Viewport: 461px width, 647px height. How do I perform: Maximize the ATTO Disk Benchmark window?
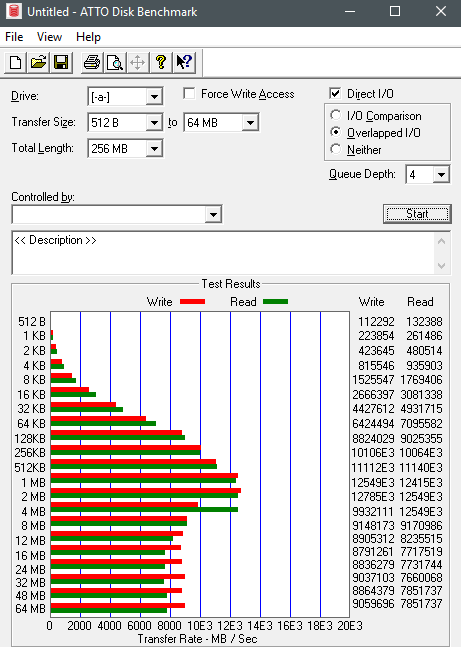coord(395,11)
